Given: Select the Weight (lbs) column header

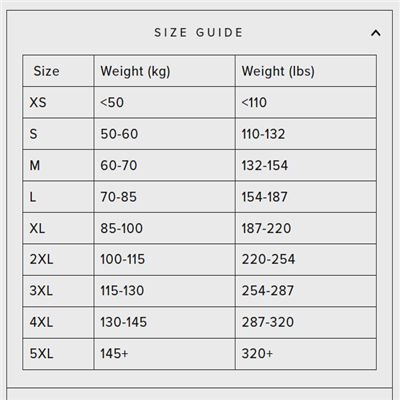Looking at the screenshot, I should (306, 71).
